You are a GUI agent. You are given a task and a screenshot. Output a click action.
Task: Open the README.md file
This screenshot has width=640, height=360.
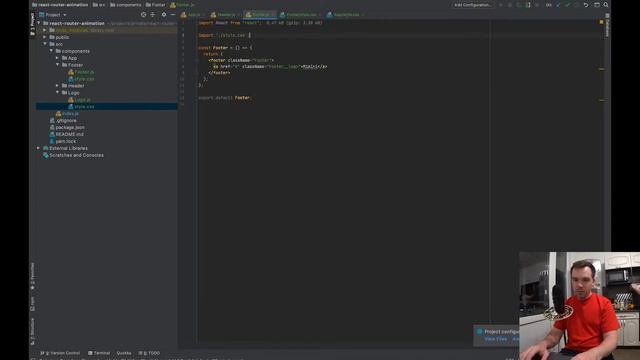click(x=67, y=134)
